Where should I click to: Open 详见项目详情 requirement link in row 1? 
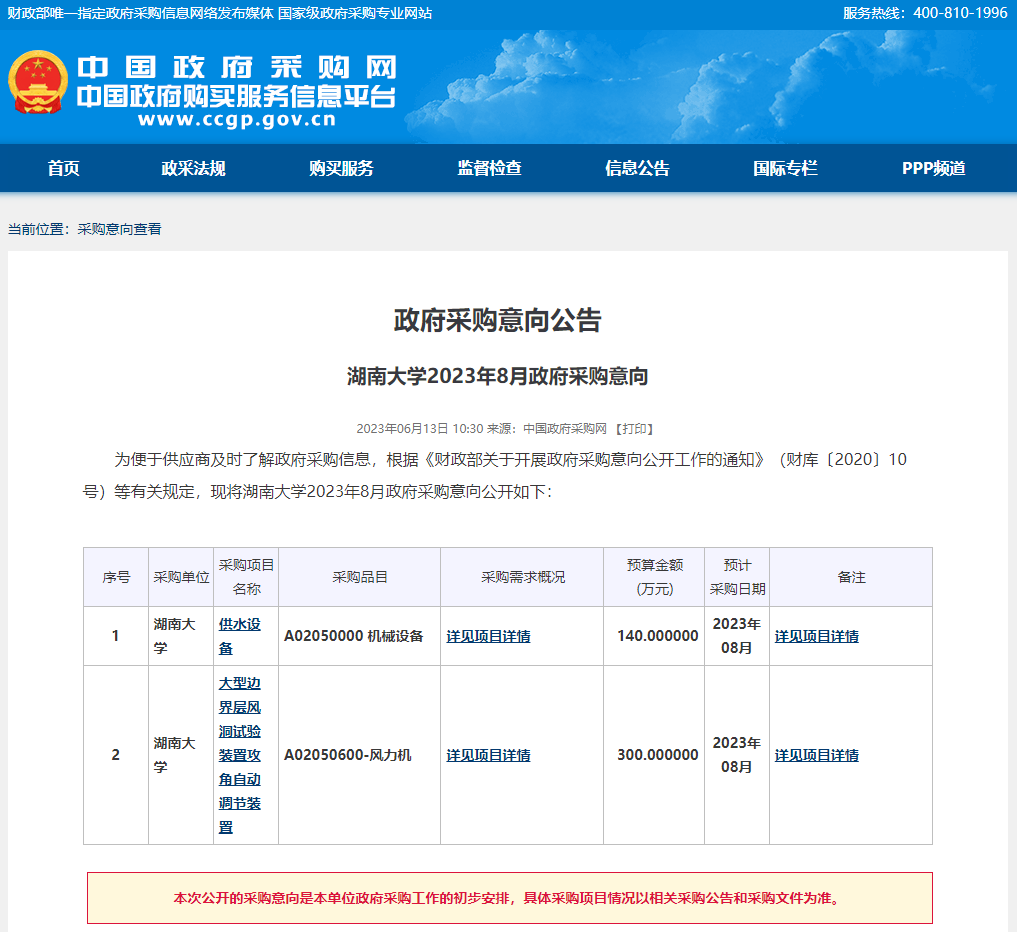[488, 636]
